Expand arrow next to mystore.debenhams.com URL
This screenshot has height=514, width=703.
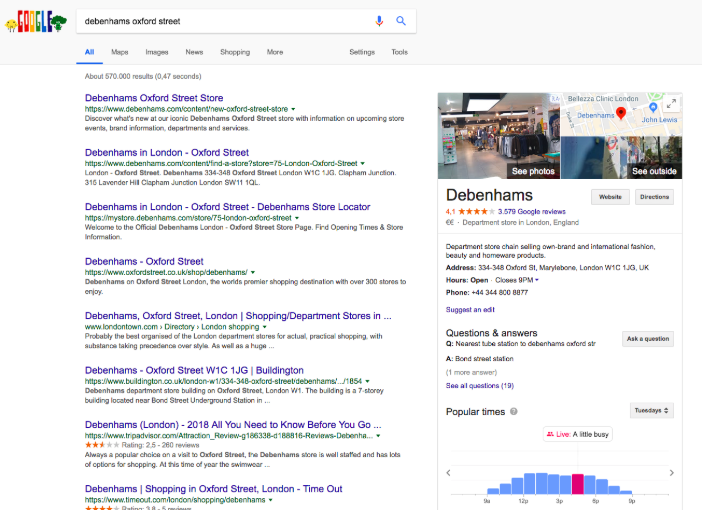297,218
